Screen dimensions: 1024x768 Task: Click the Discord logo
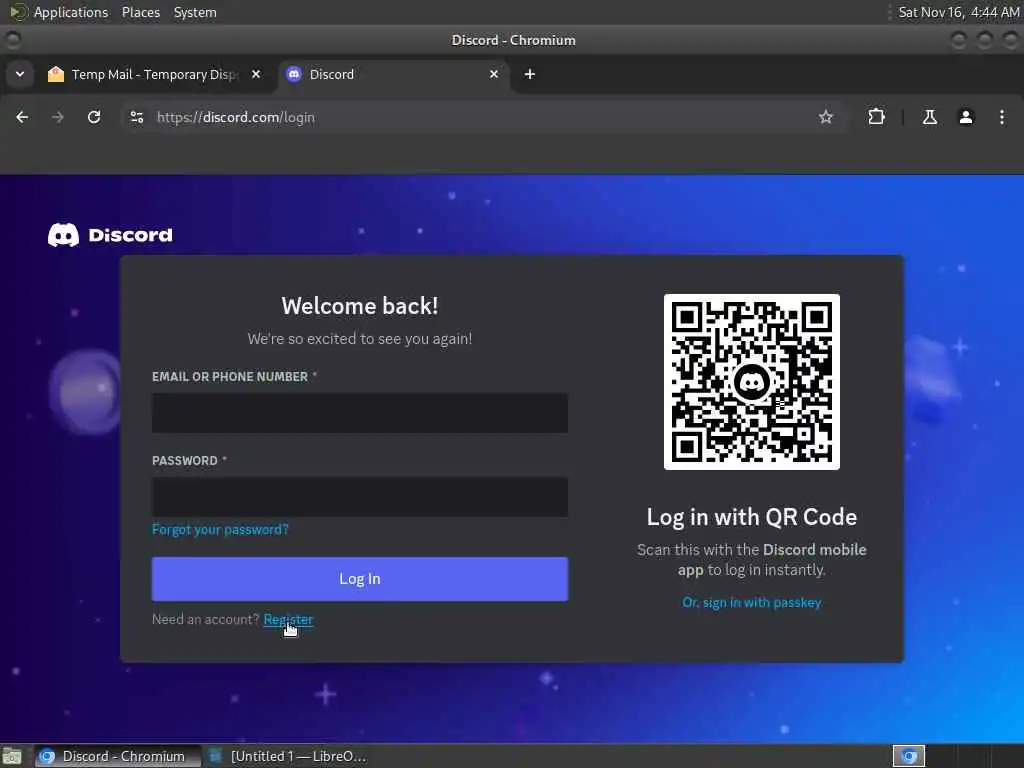point(110,235)
